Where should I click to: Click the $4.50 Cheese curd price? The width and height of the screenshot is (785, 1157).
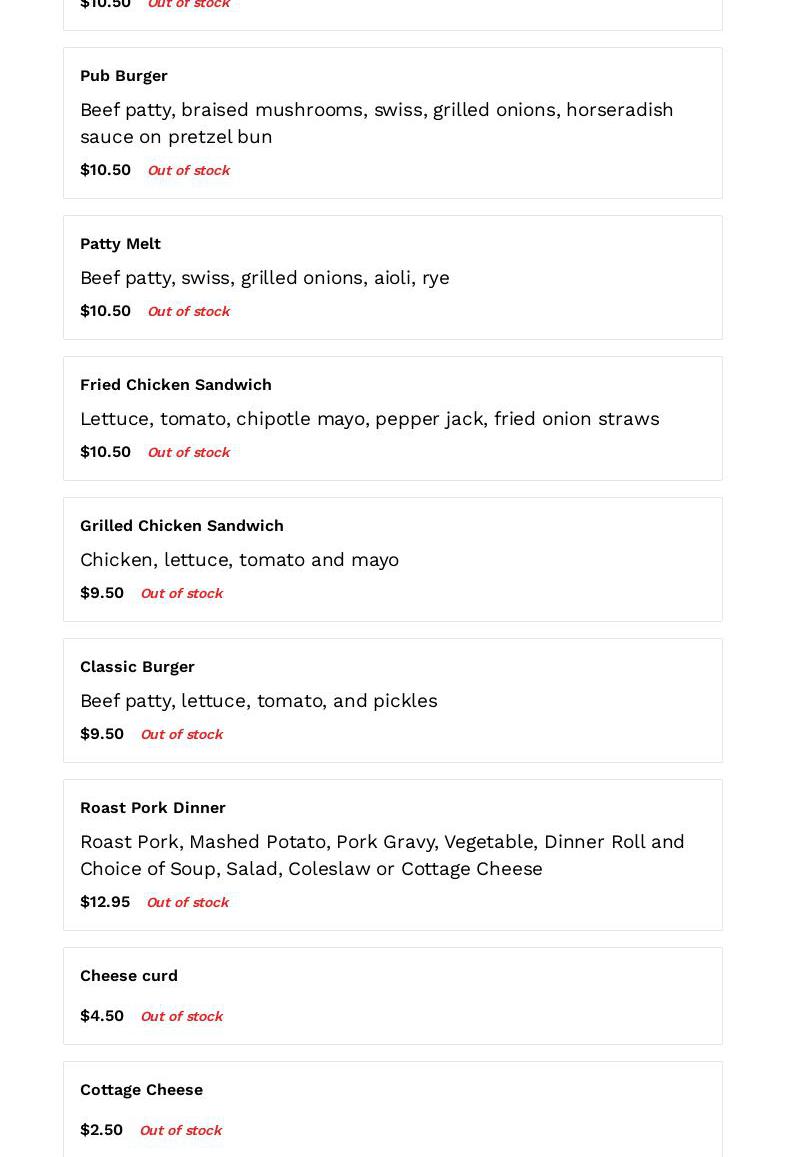pos(102,1016)
